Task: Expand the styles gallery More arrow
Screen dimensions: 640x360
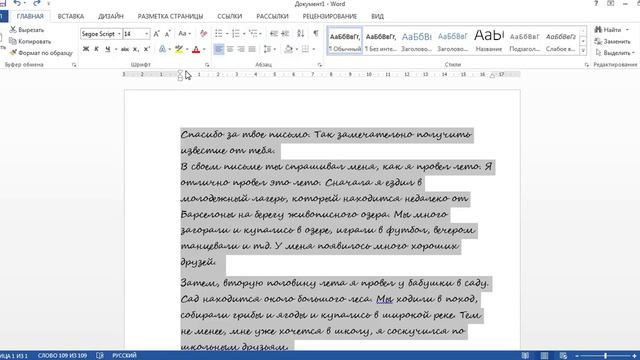Action: tap(583, 51)
